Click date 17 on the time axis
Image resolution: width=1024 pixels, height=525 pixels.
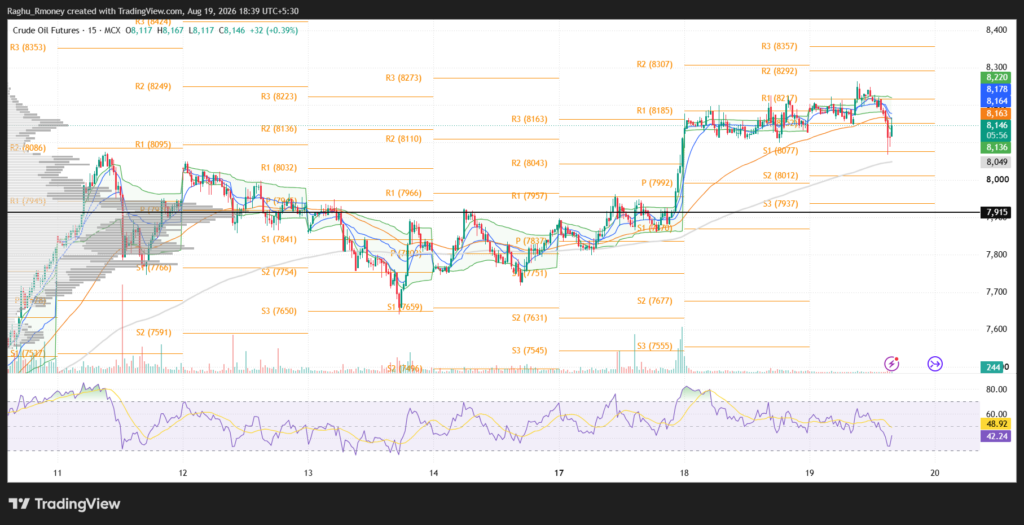click(559, 472)
